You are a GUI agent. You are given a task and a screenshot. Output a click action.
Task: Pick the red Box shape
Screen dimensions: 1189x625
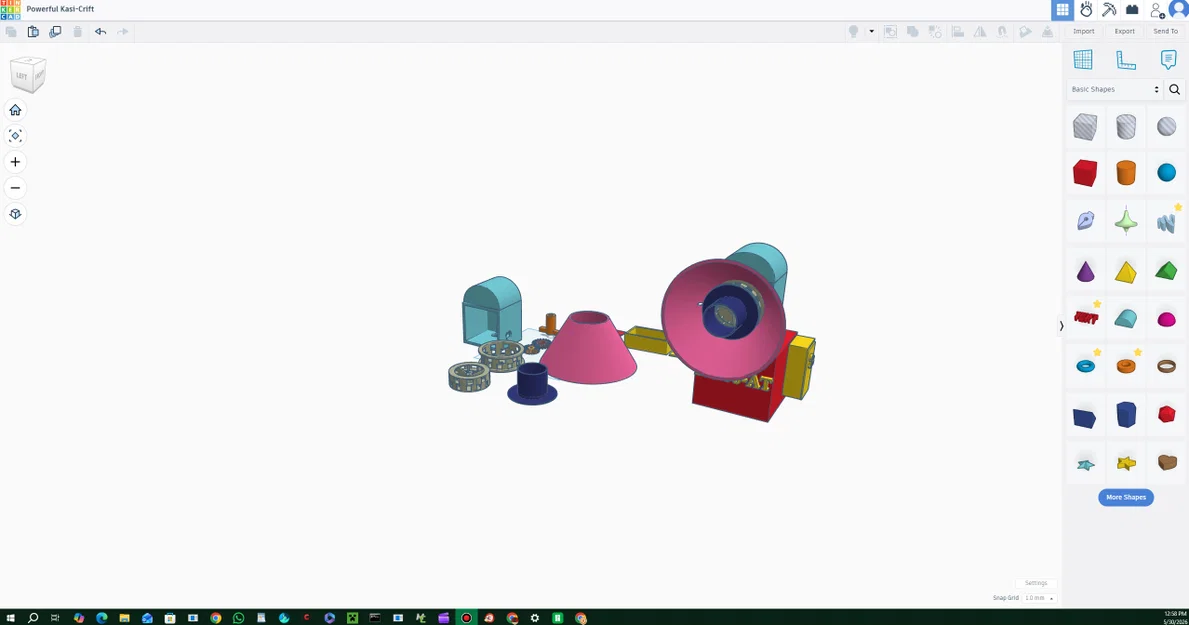click(x=1085, y=173)
